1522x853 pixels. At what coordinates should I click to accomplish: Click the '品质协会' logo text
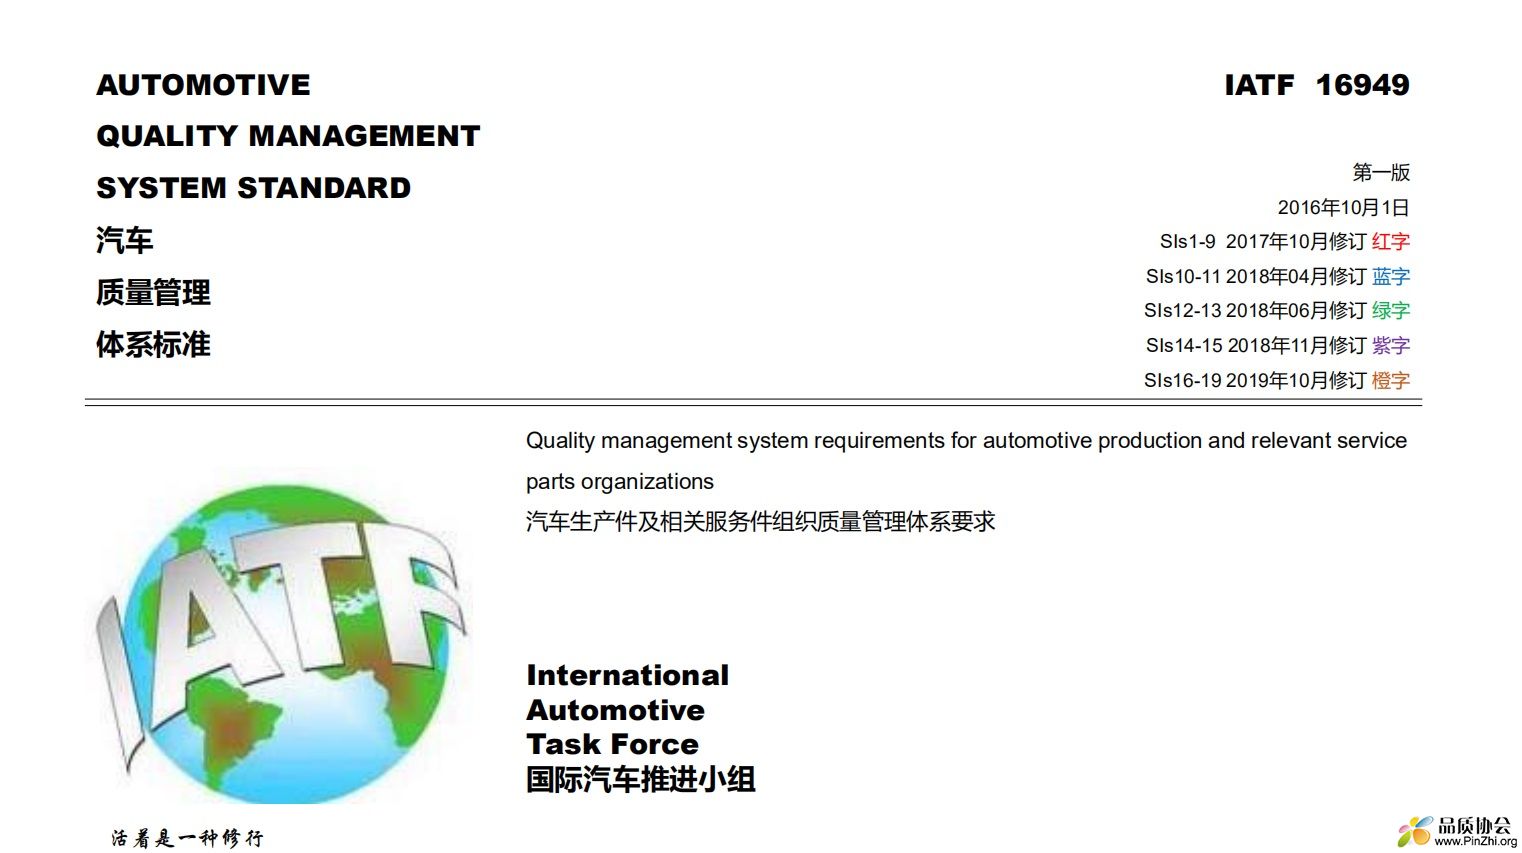pos(1474,825)
